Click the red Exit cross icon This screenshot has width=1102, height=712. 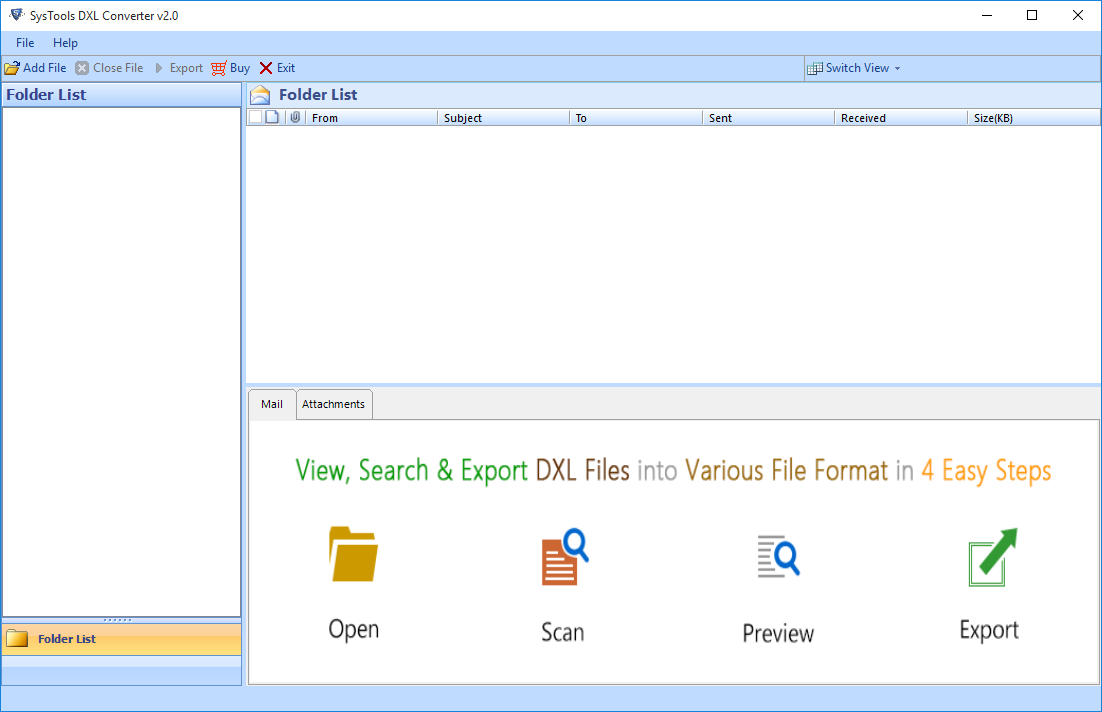tap(265, 67)
